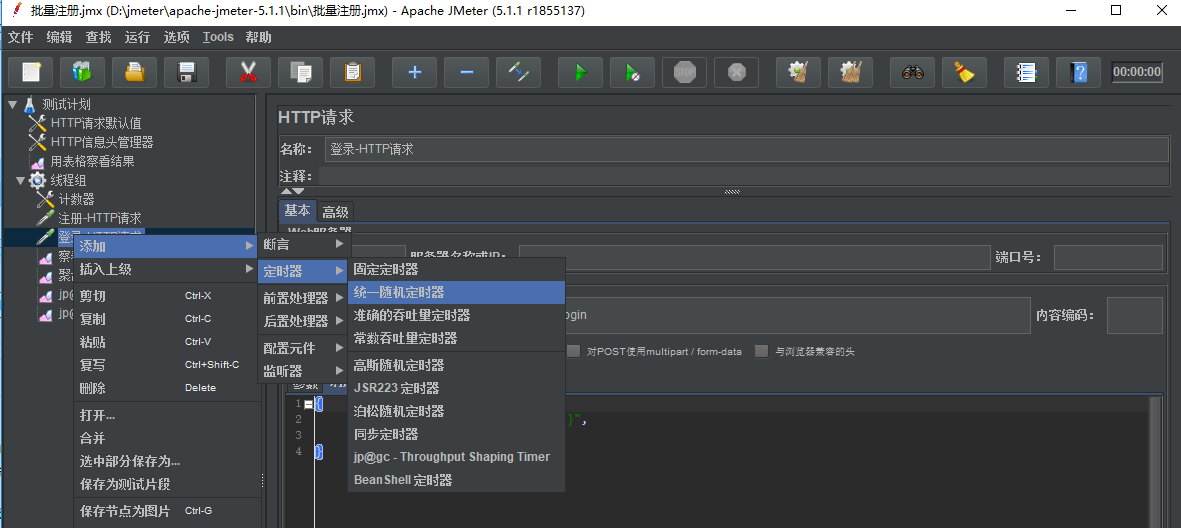Choose BeanShell 定时器 menu item
The width and height of the screenshot is (1181, 528).
tap(456, 481)
